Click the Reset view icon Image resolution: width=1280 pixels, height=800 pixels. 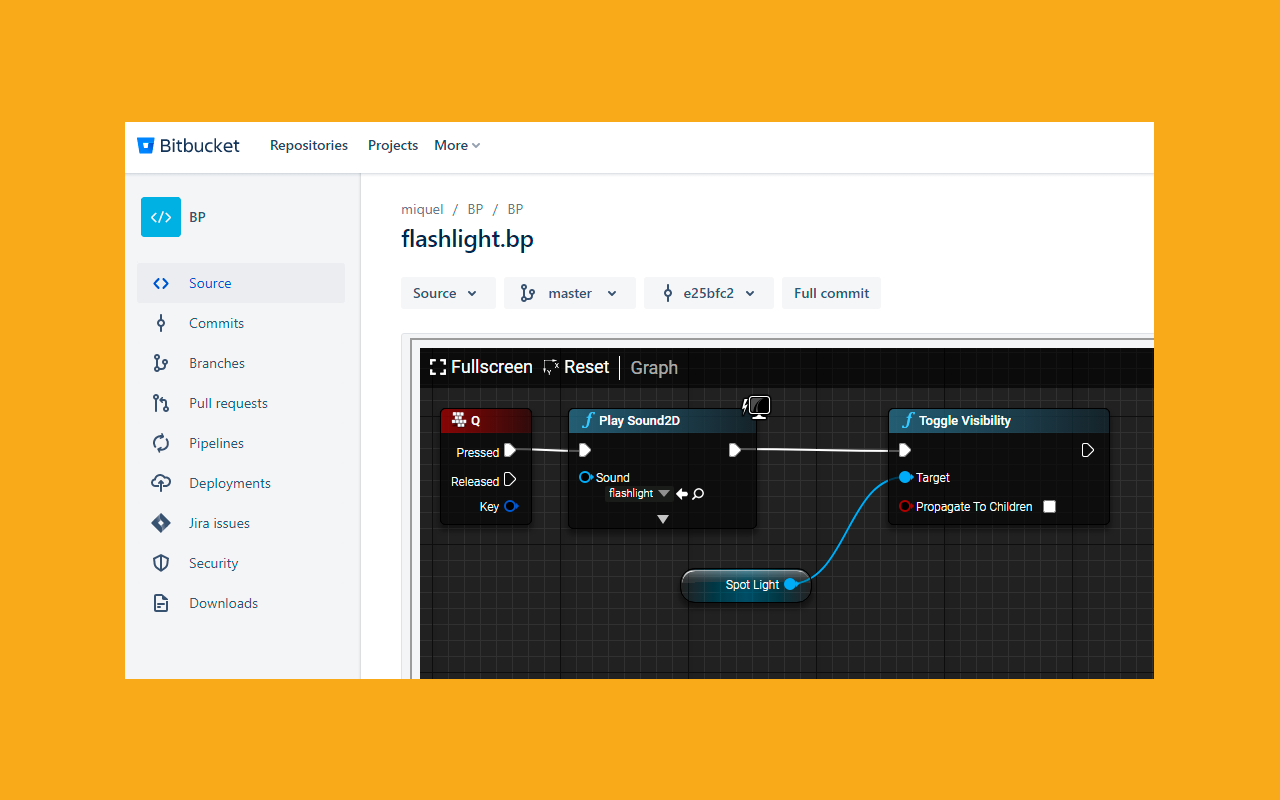pos(551,367)
